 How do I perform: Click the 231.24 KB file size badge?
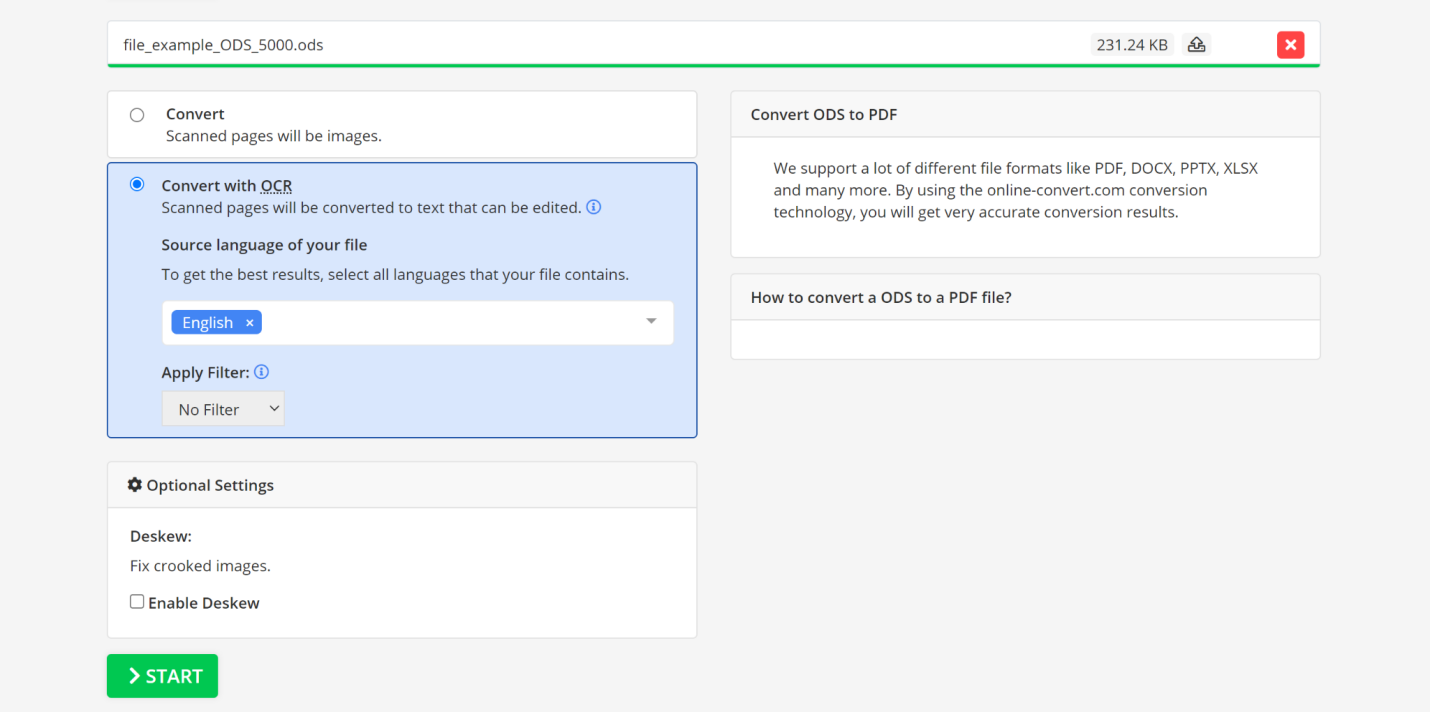click(x=1132, y=45)
